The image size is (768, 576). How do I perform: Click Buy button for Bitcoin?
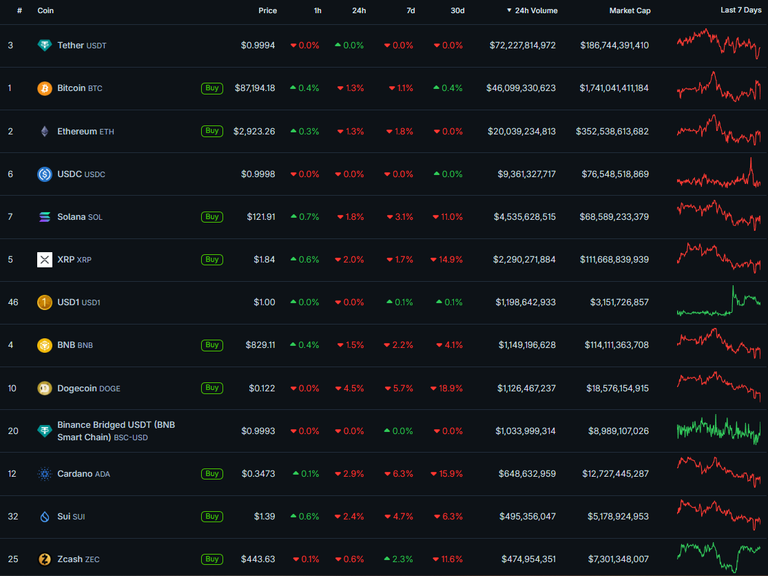[x=212, y=88]
